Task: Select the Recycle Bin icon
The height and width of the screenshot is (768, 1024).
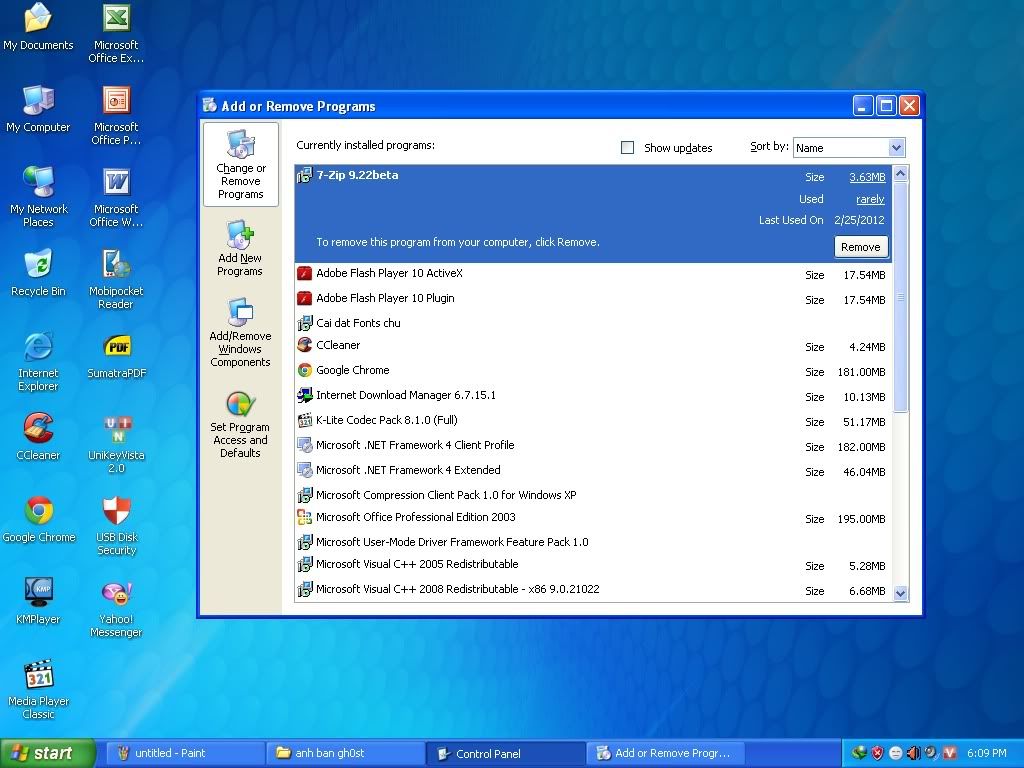Action: tap(38, 273)
